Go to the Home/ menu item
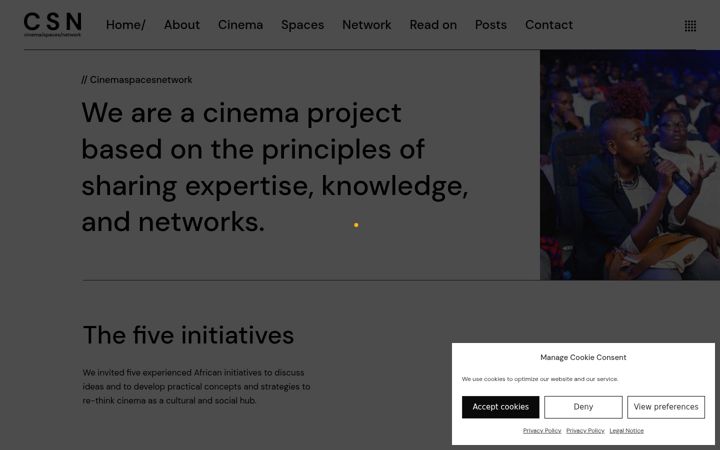This screenshot has height=450, width=720. pyautogui.click(x=125, y=25)
